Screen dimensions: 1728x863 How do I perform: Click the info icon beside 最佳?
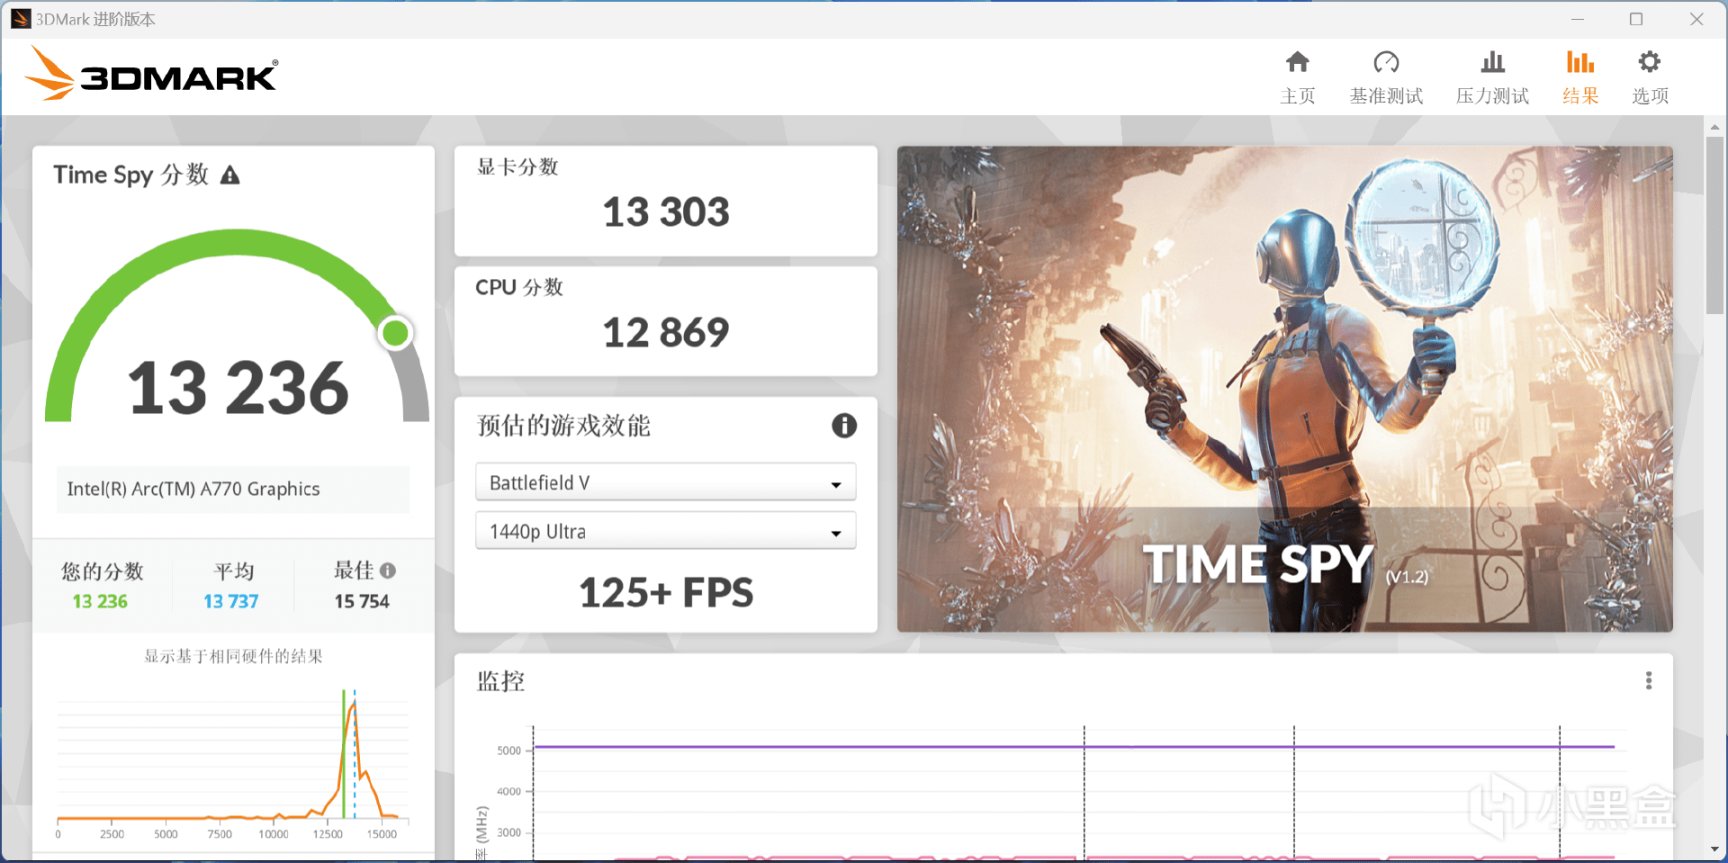[388, 571]
